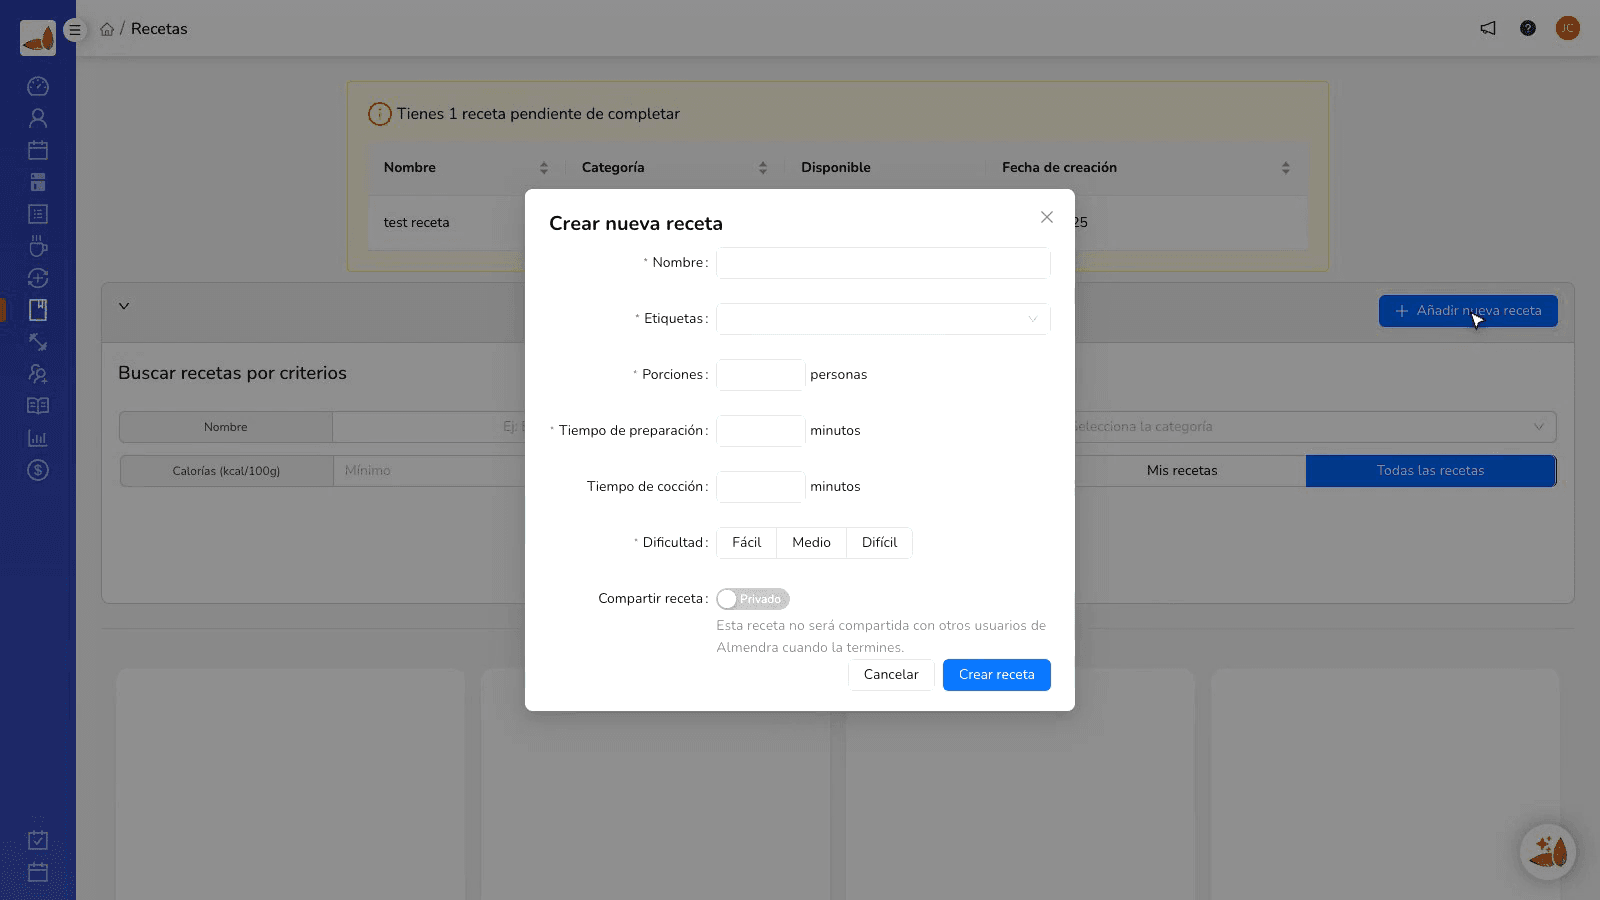Screen dimensions: 1600x900
Task: Collapse the search panel chevron
Action: tap(124, 306)
